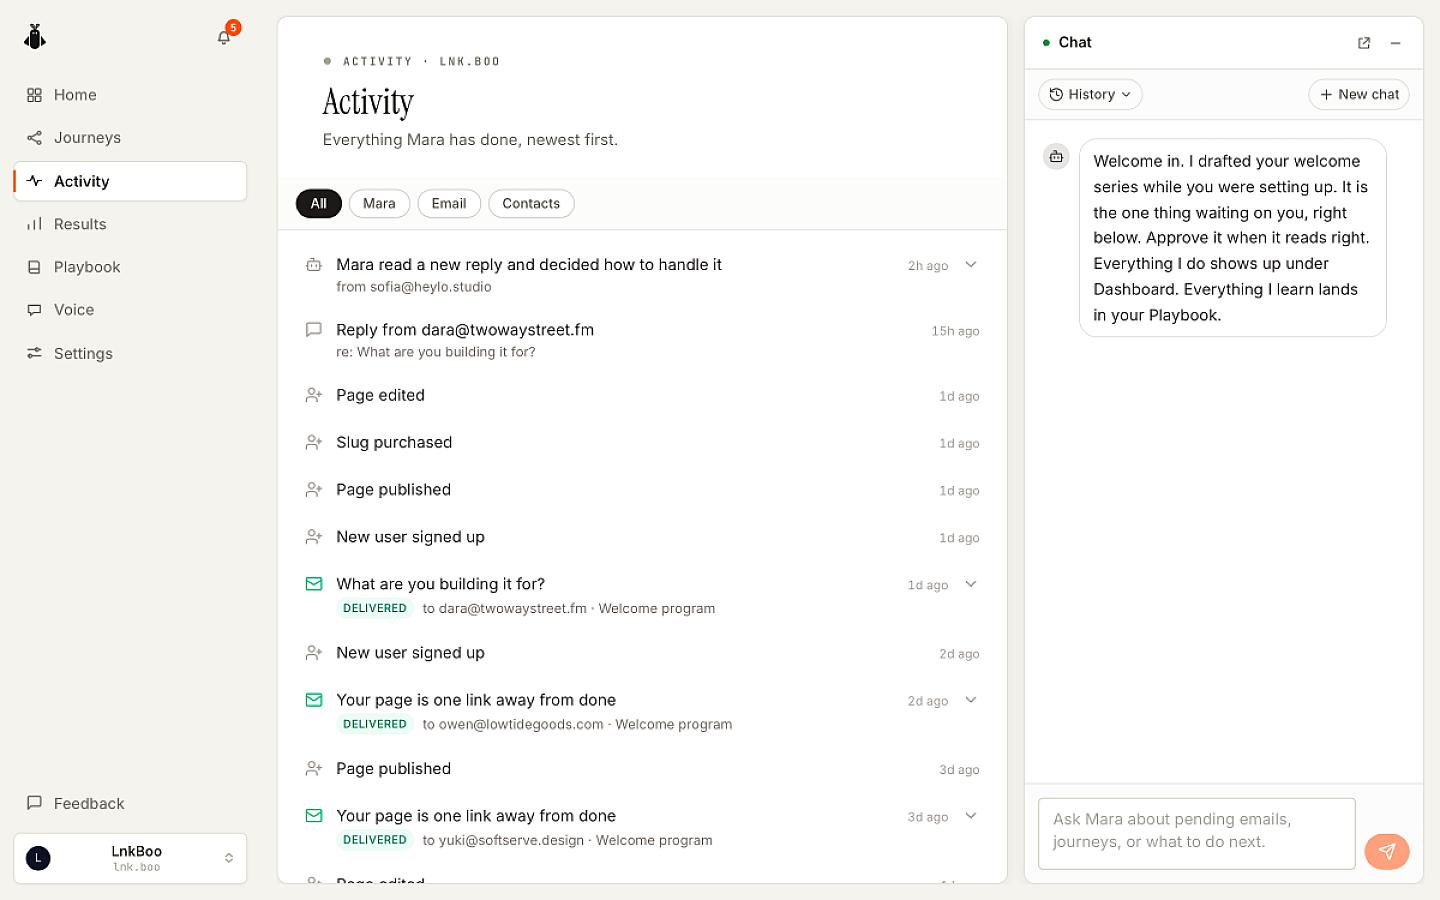Click the DELIVERED badge for yuki@softserve.design
The height and width of the screenshot is (900, 1440).
click(x=375, y=840)
